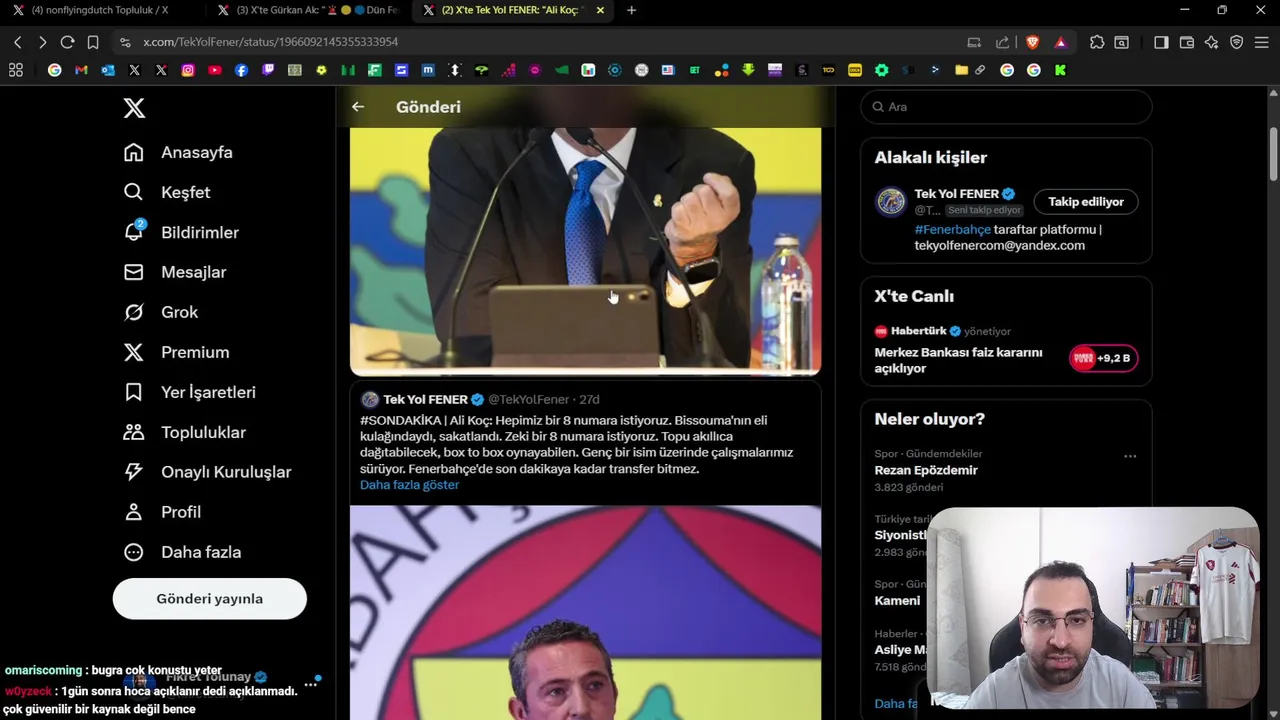Open Anasayfa home page

click(x=178, y=152)
